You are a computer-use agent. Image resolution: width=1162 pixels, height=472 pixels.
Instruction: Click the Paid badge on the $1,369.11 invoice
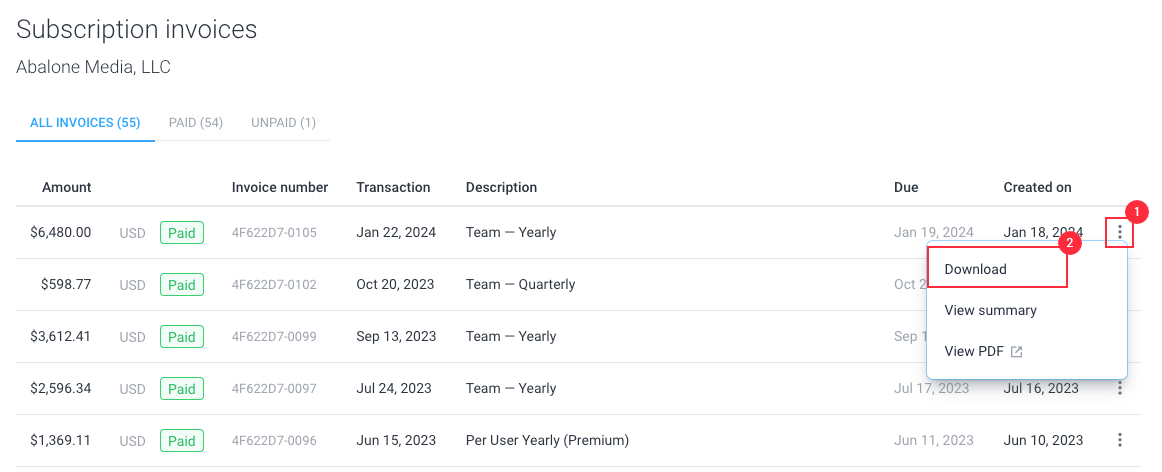tap(182, 441)
